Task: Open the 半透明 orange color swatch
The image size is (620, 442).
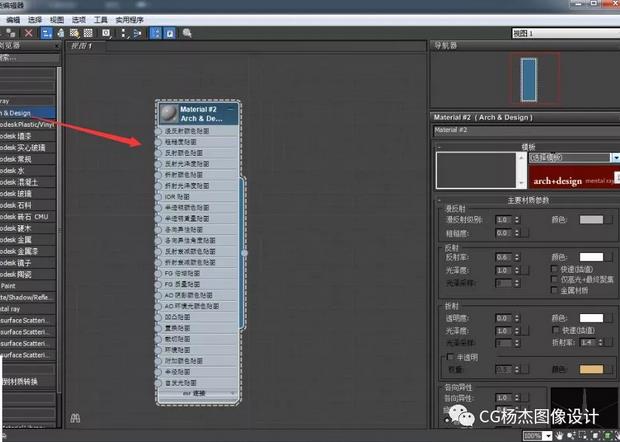Action: pyautogui.click(x=591, y=369)
